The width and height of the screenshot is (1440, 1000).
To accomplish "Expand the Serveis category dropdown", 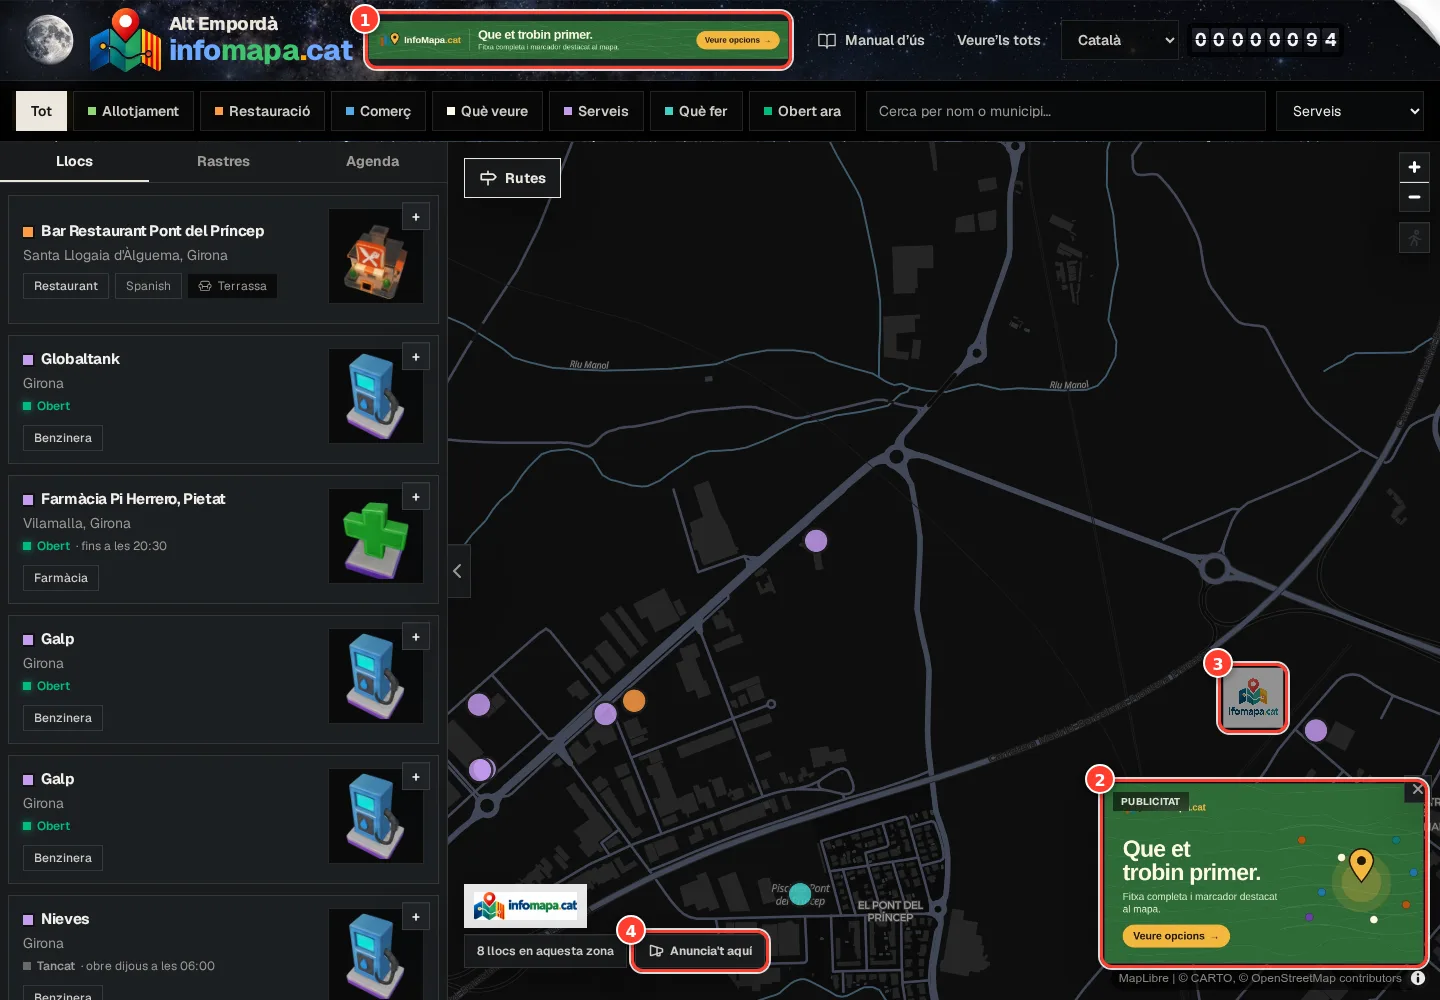I will point(1350,111).
